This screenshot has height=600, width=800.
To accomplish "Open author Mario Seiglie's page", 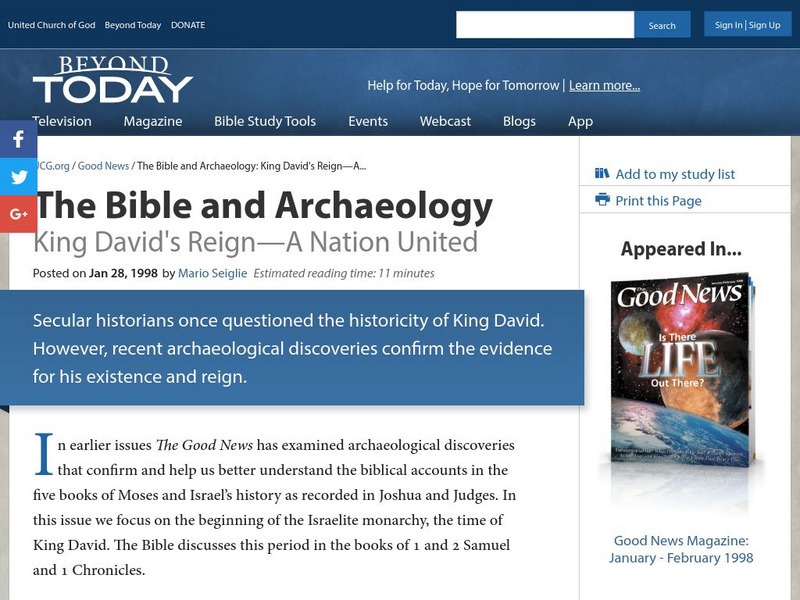I will click(x=213, y=273).
